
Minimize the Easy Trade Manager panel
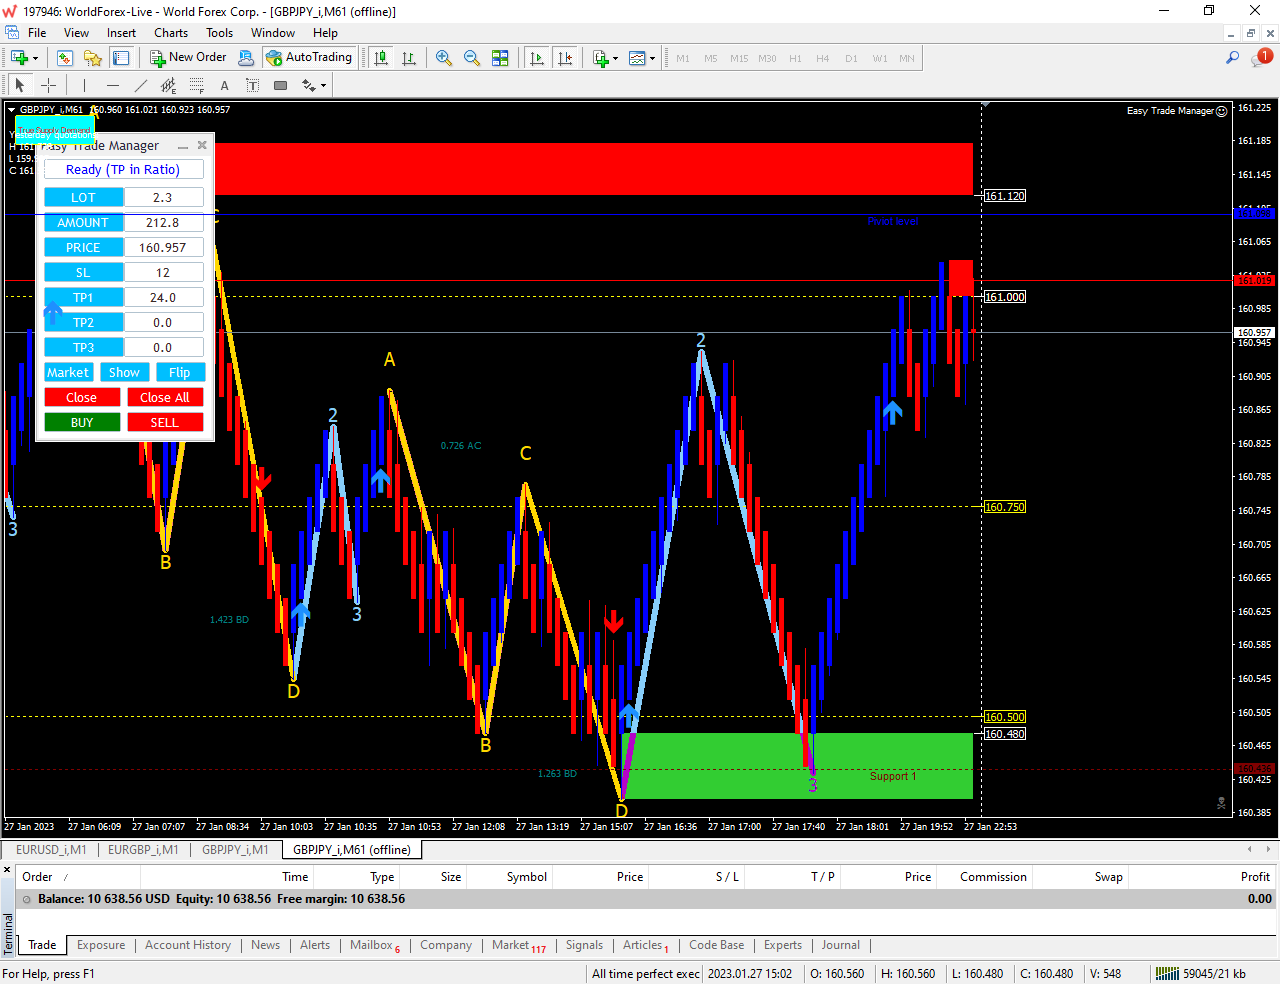click(x=183, y=146)
